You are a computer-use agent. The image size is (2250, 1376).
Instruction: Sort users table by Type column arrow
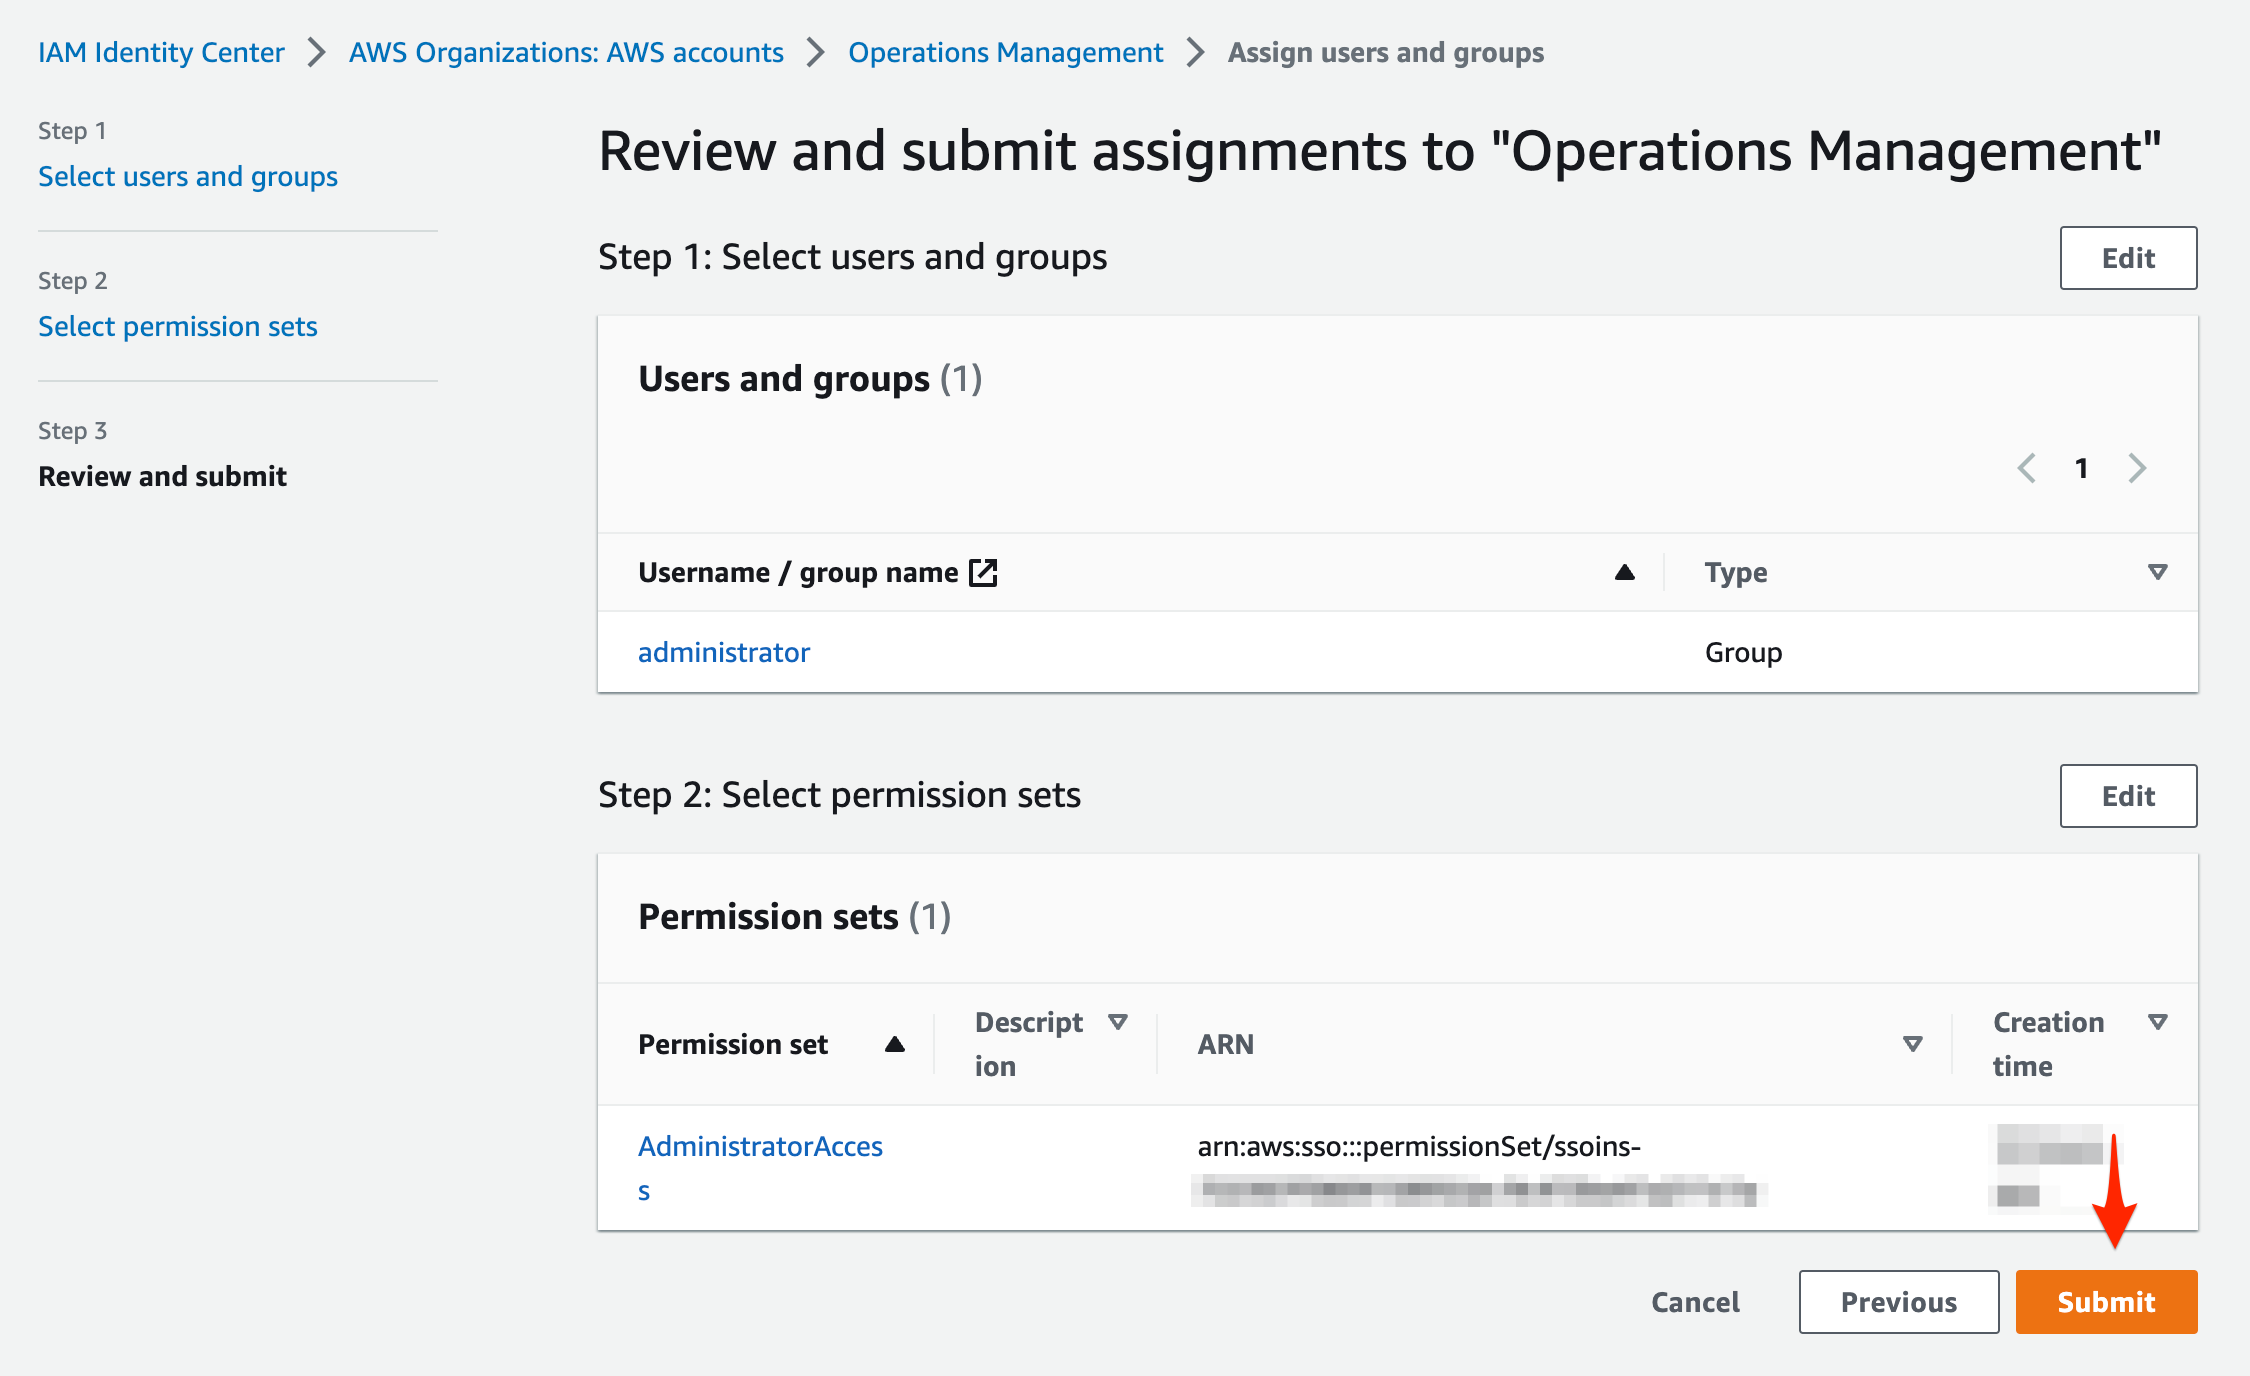coord(2157,572)
